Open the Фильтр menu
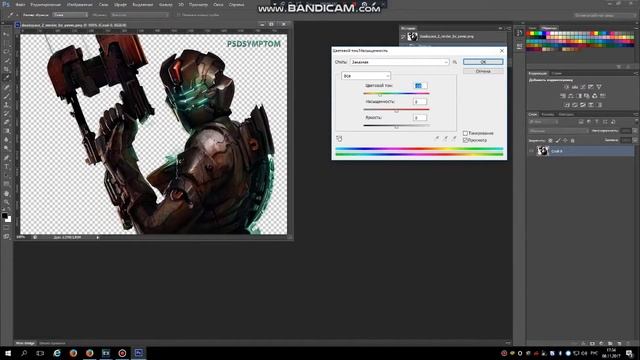This screenshot has height=360, width=640. tap(165, 4)
